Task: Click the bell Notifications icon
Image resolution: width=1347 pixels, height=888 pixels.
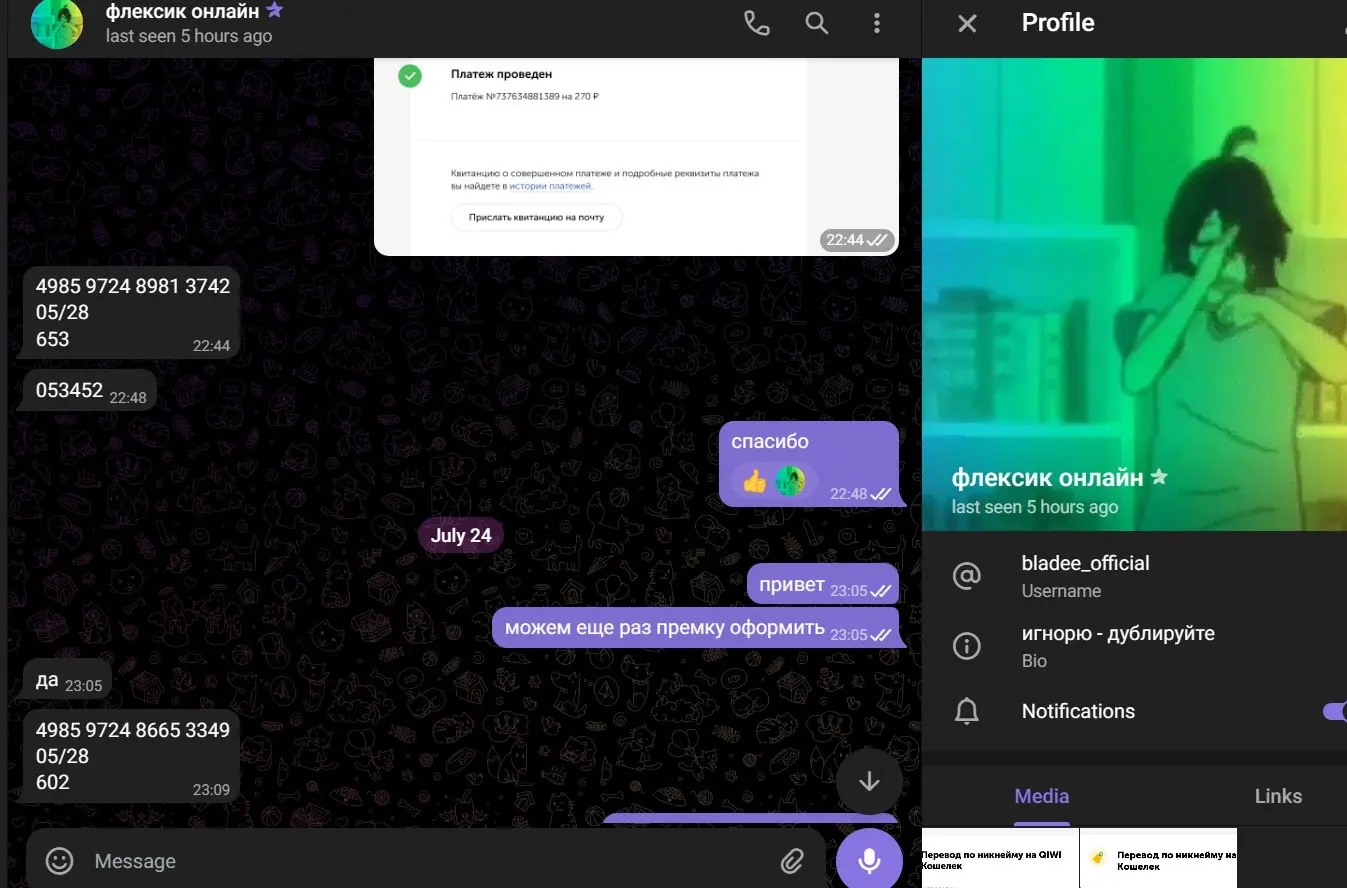Action: click(967, 711)
